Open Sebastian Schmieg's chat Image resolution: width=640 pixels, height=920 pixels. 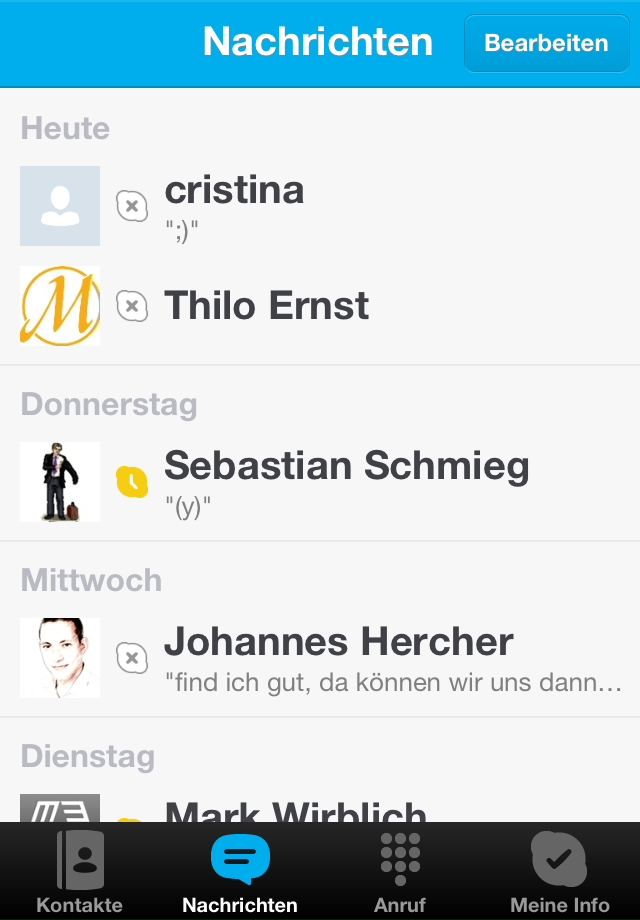320,482
